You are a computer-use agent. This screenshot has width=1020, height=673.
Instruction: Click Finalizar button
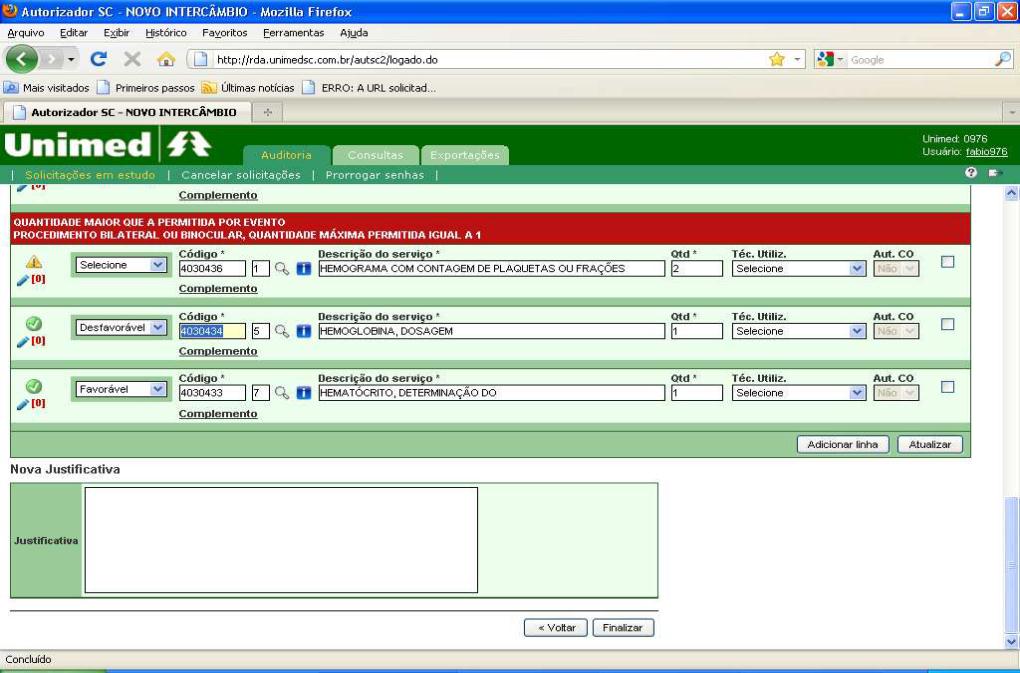coord(623,628)
